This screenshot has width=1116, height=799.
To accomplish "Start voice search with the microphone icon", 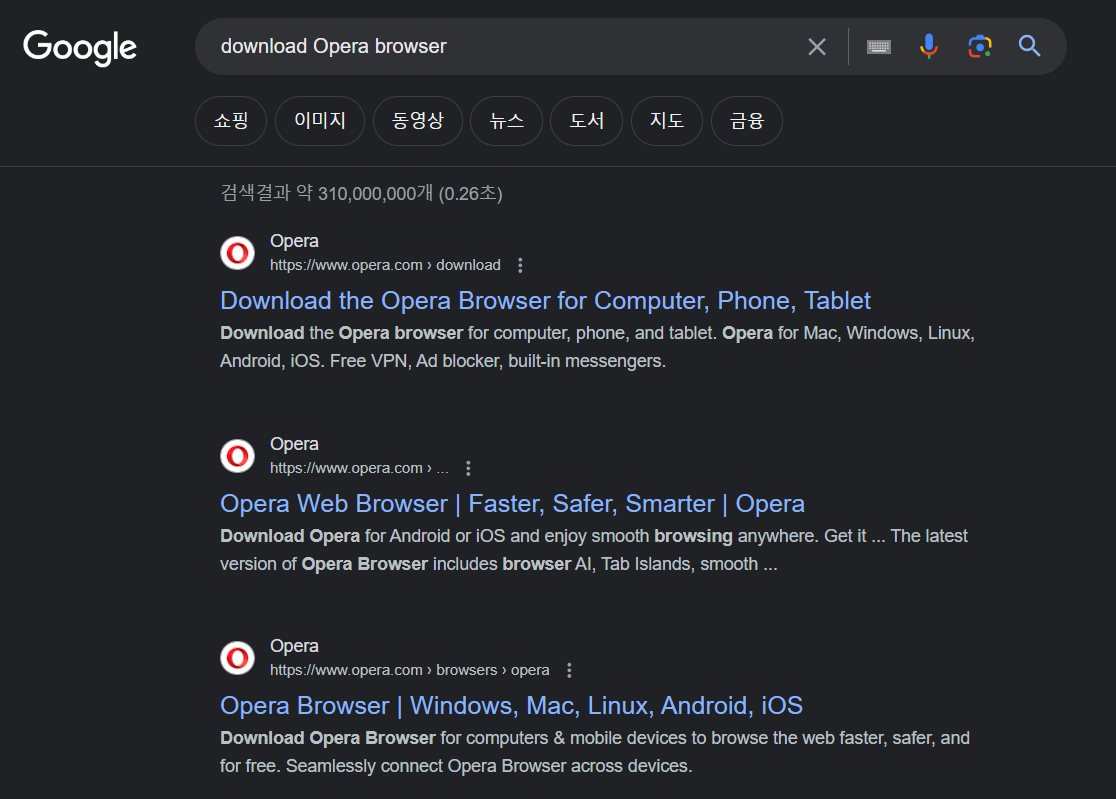I will (928, 46).
